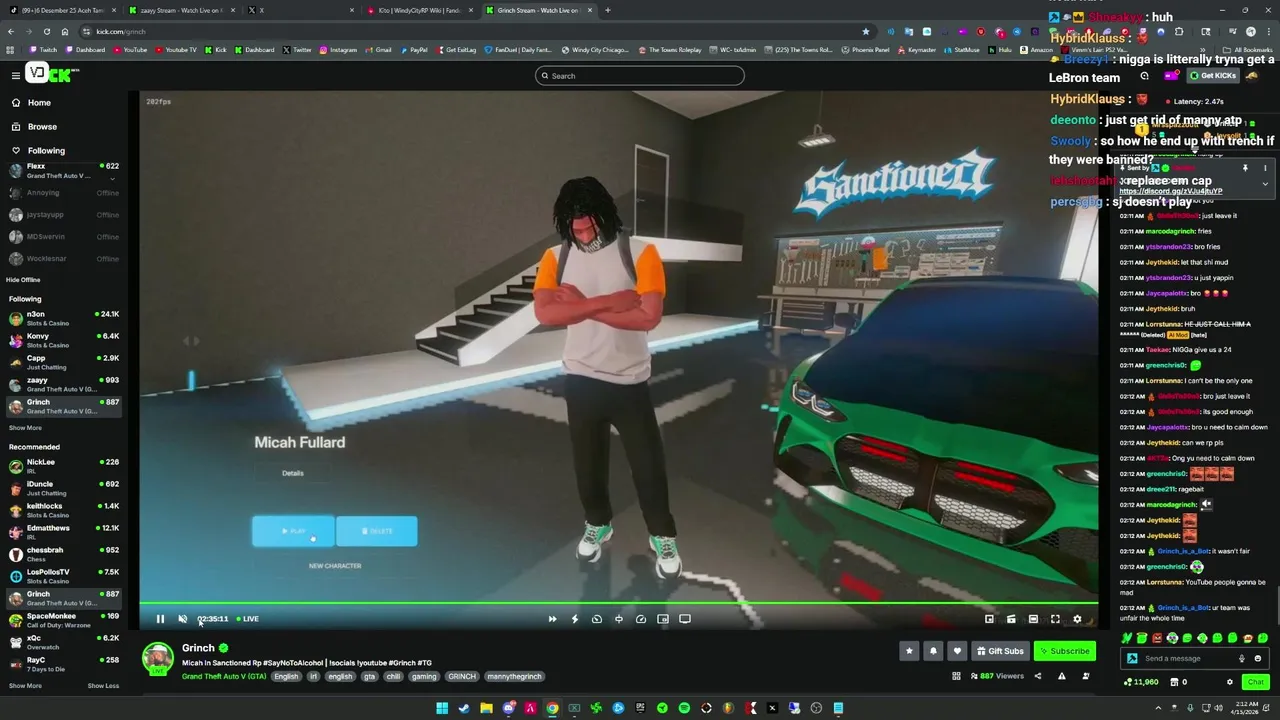Click the cast to screen icon

tap(685, 619)
